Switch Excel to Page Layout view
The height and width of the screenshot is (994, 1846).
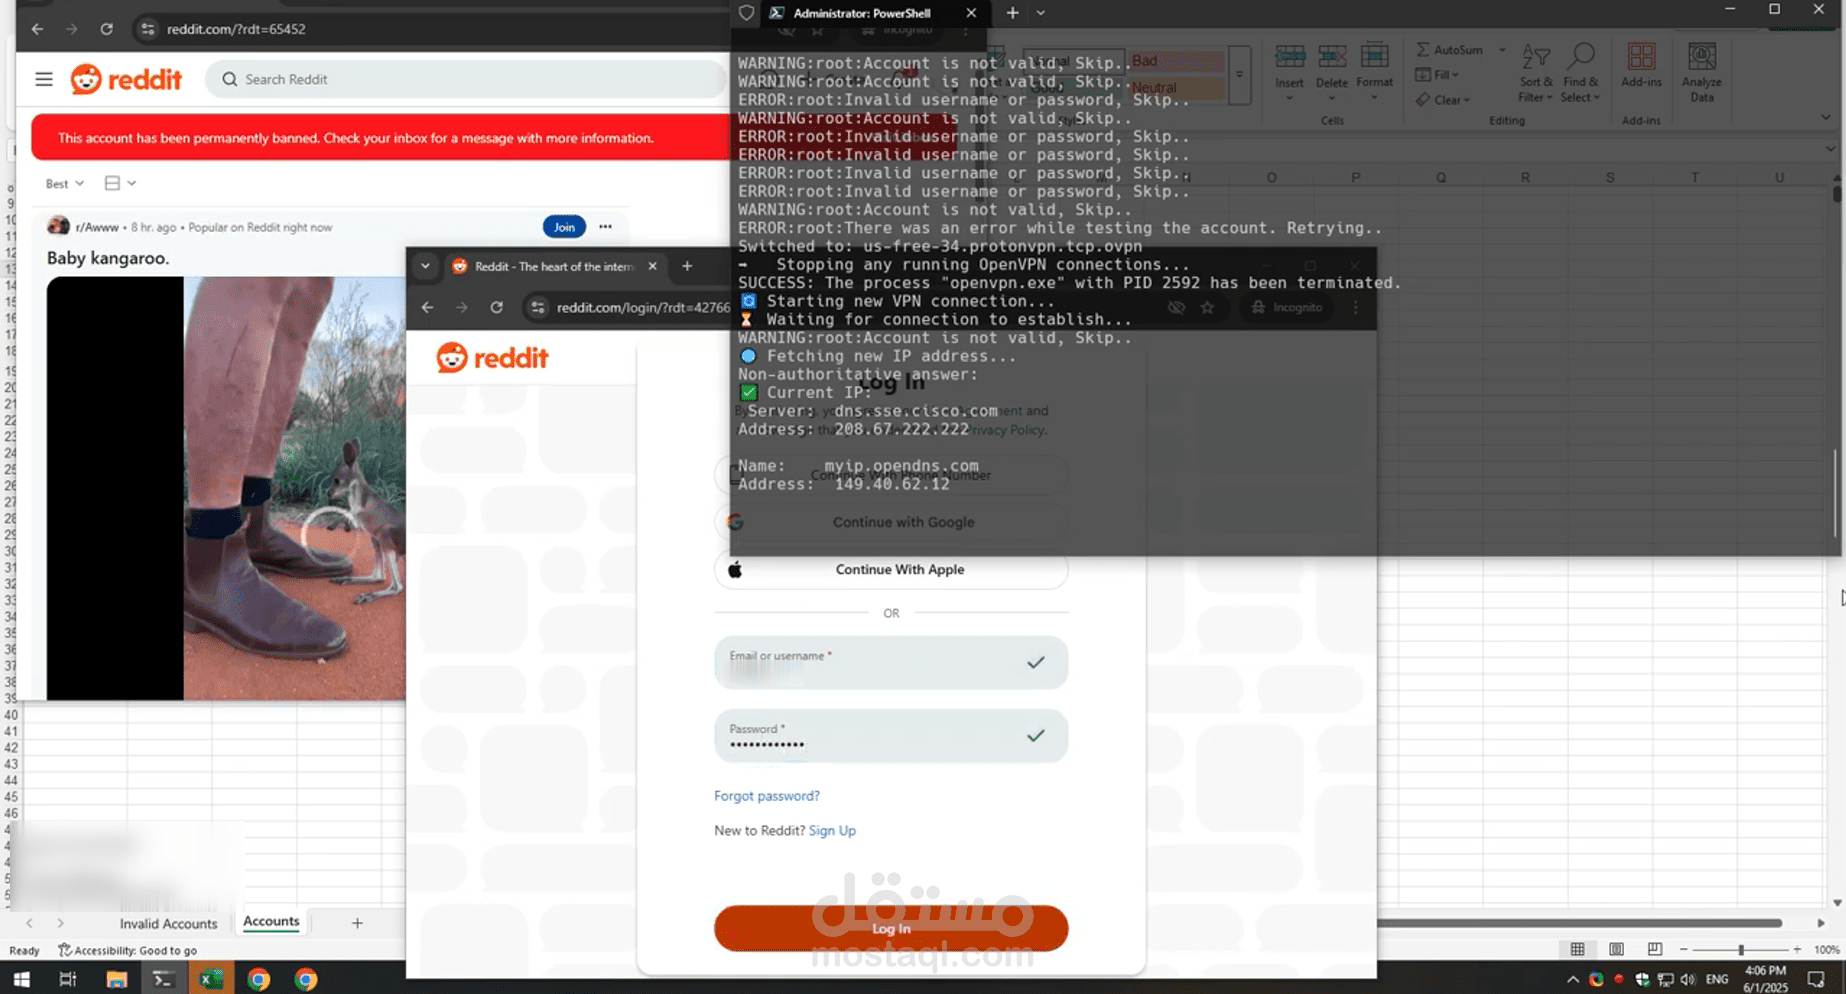[x=1616, y=949]
